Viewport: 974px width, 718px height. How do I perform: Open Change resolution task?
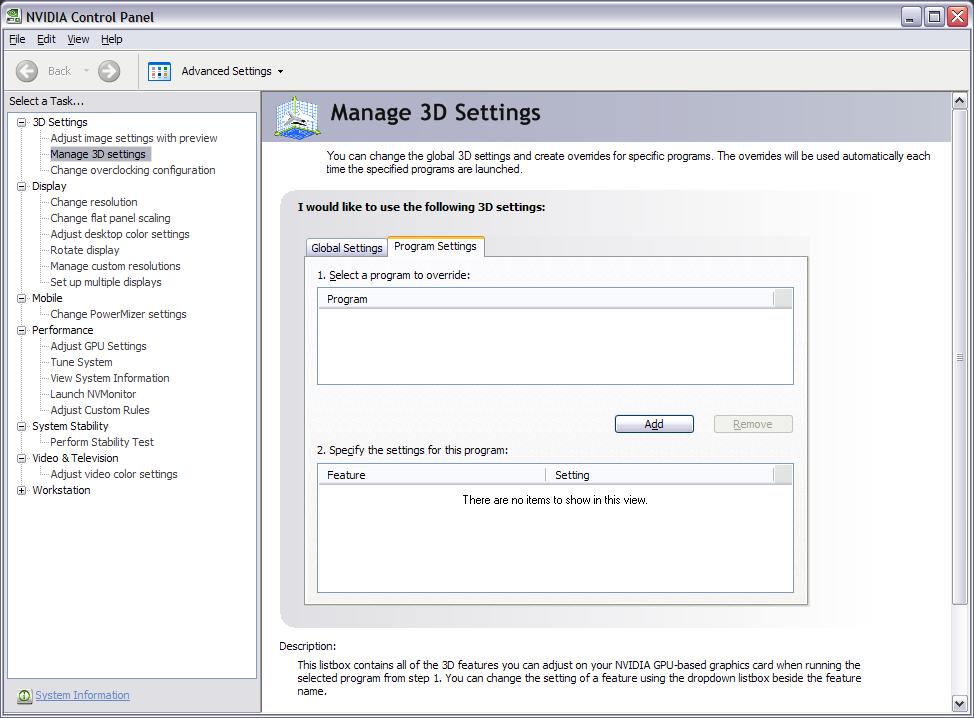pos(94,202)
